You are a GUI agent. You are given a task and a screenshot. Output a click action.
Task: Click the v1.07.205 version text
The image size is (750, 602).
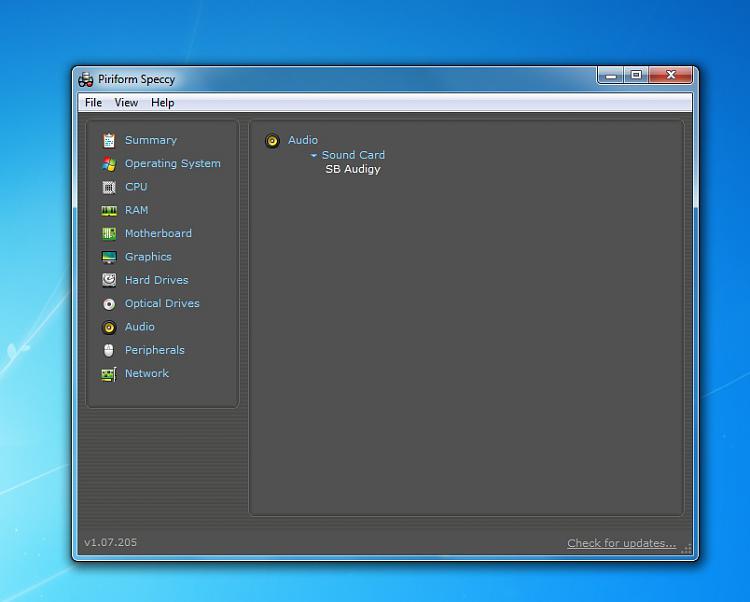click(x=110, y=542)
